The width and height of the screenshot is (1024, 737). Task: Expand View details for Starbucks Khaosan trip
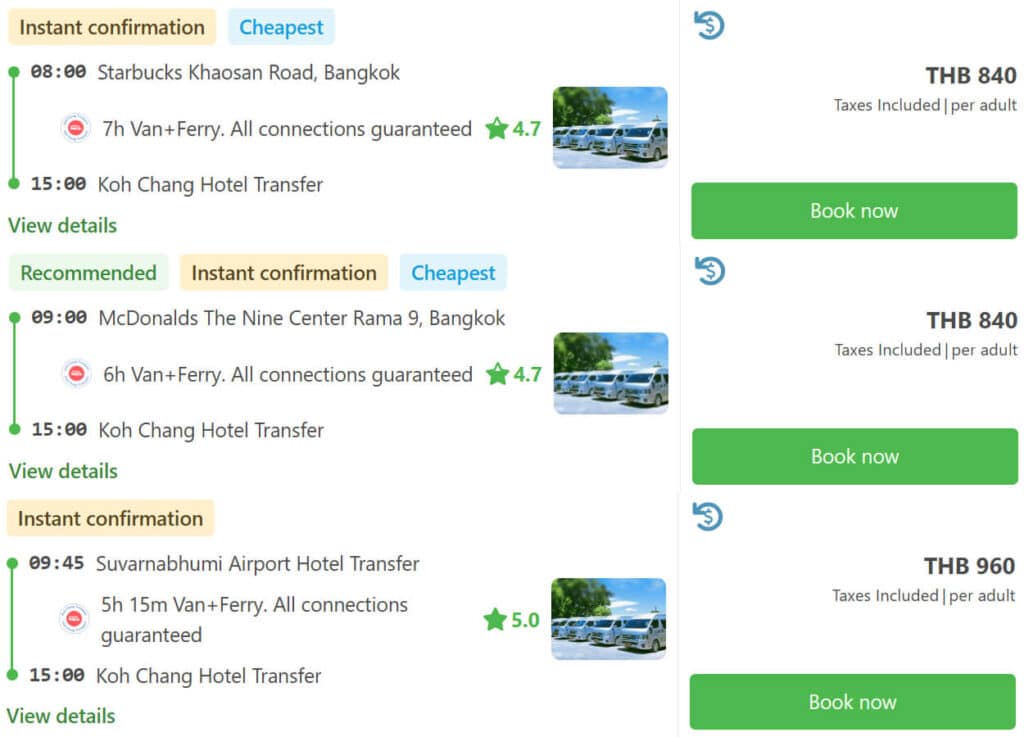click(63, 225)
